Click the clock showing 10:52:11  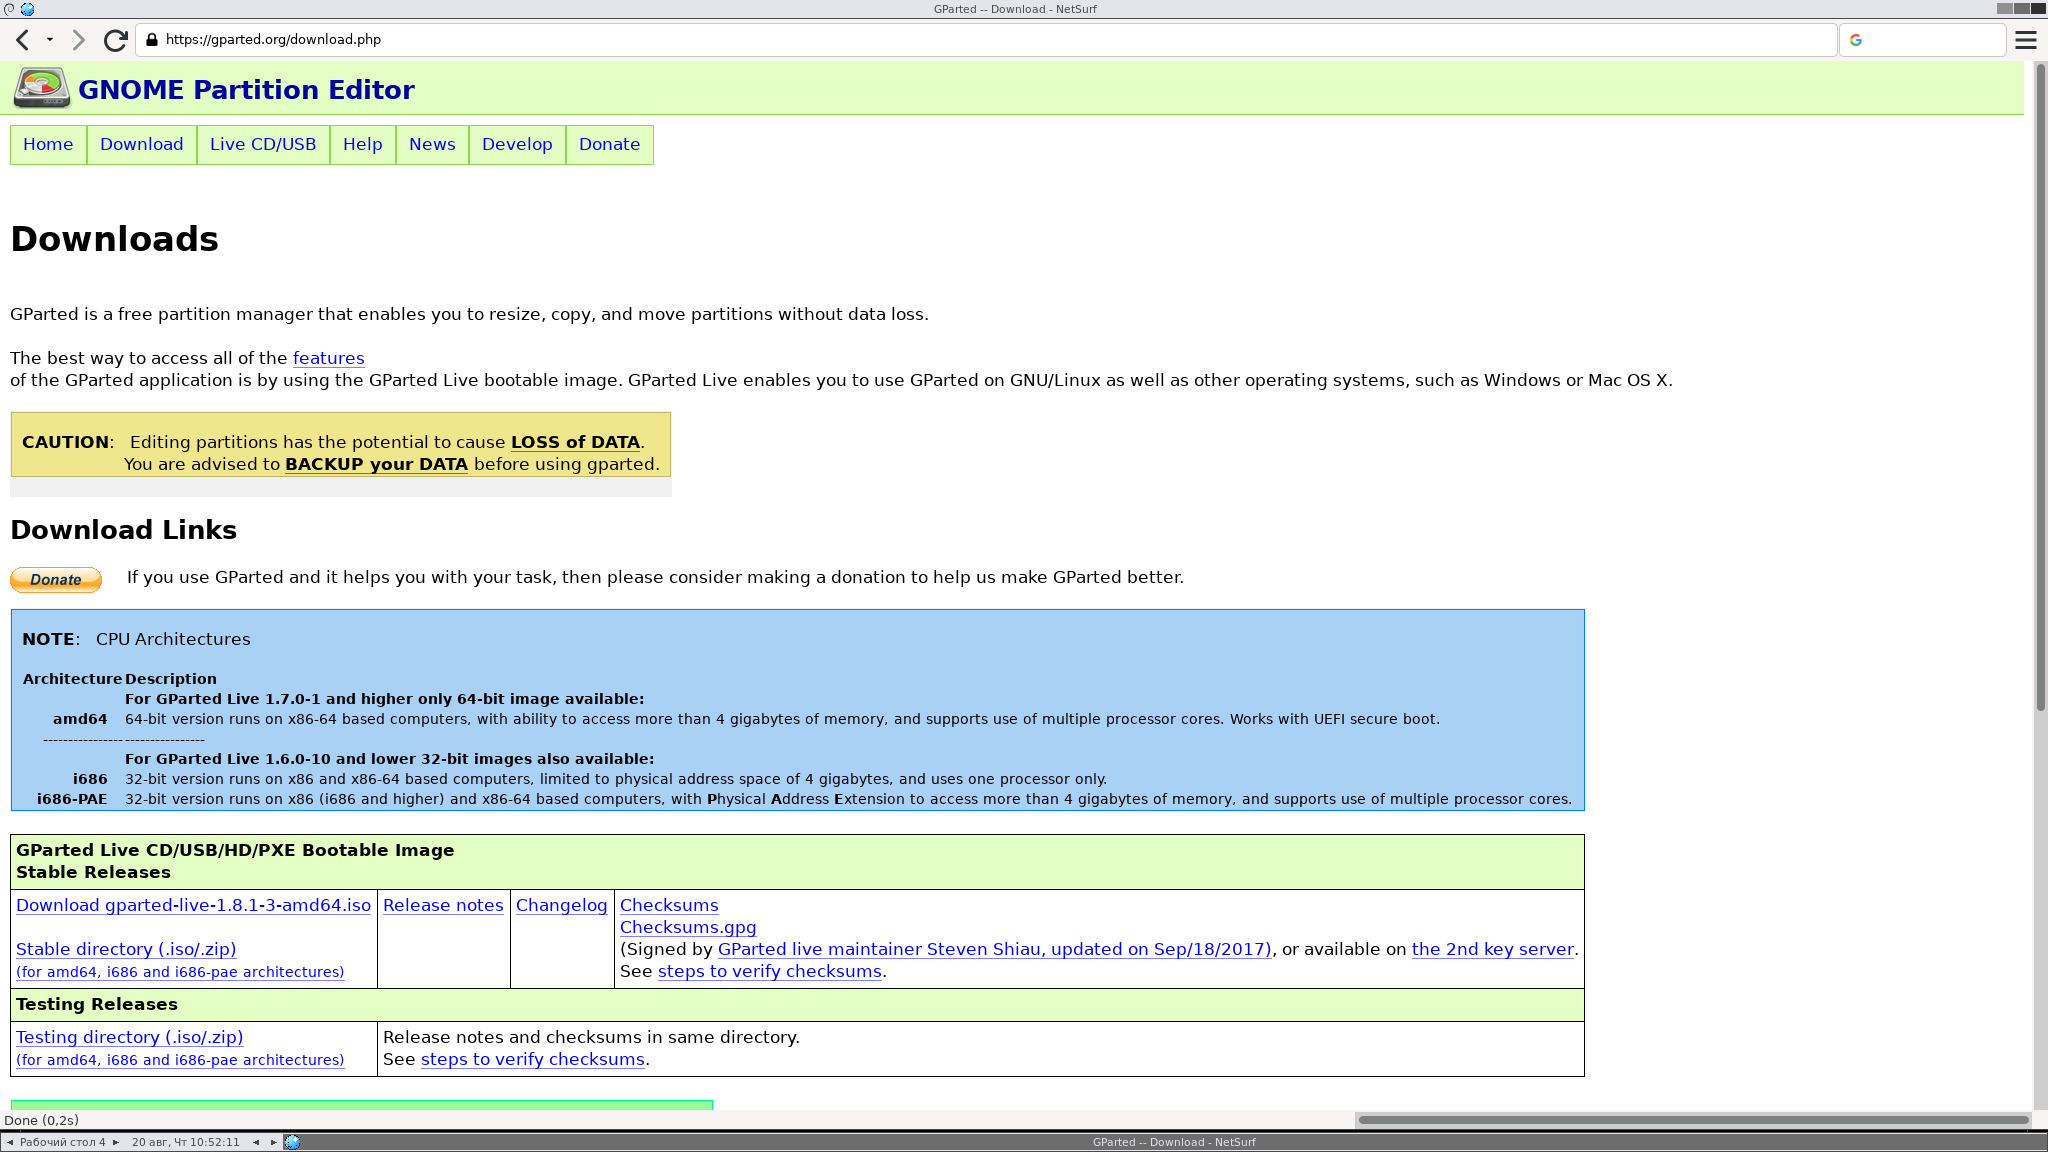pos(186,1142)
